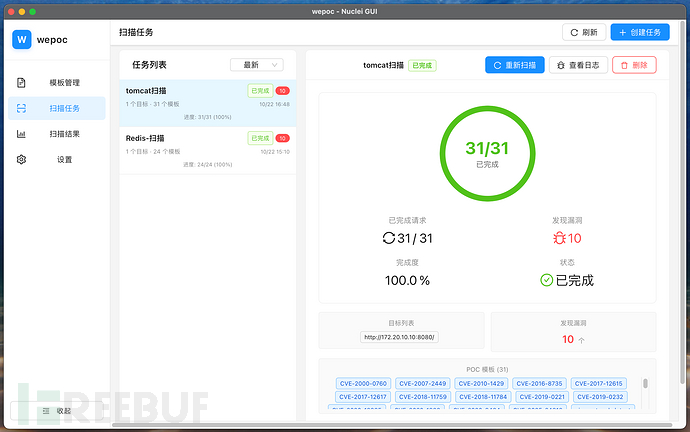Click the 创建任务 create task button
The height and width of the screenshot is (432, 690).
[x=639, y=32]
